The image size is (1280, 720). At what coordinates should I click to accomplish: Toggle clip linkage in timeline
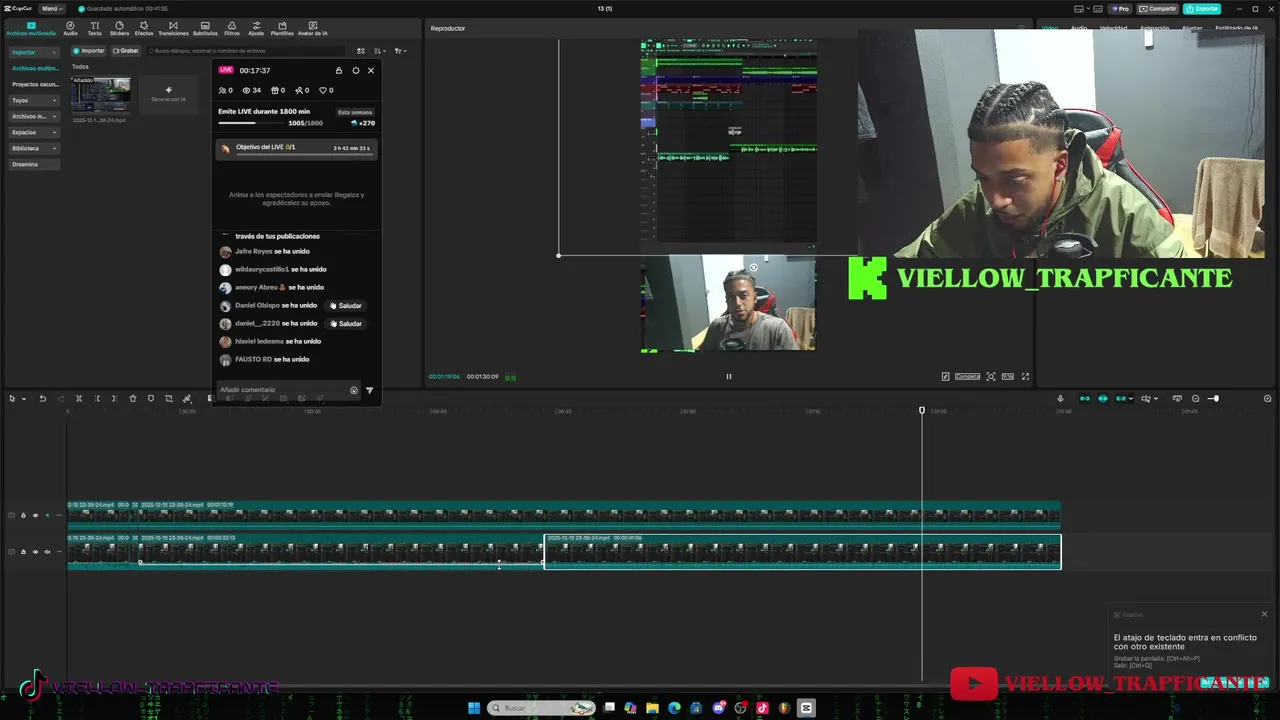click(1121, 398)
